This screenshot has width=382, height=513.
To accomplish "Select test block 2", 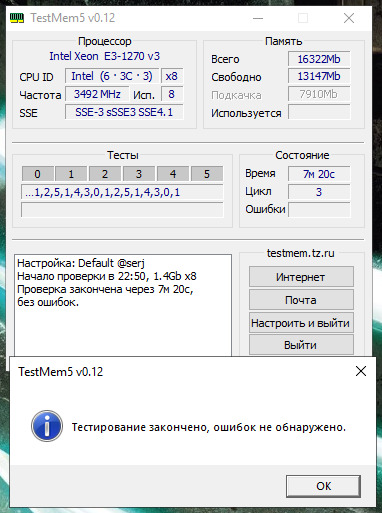I will tap(105, 174).
